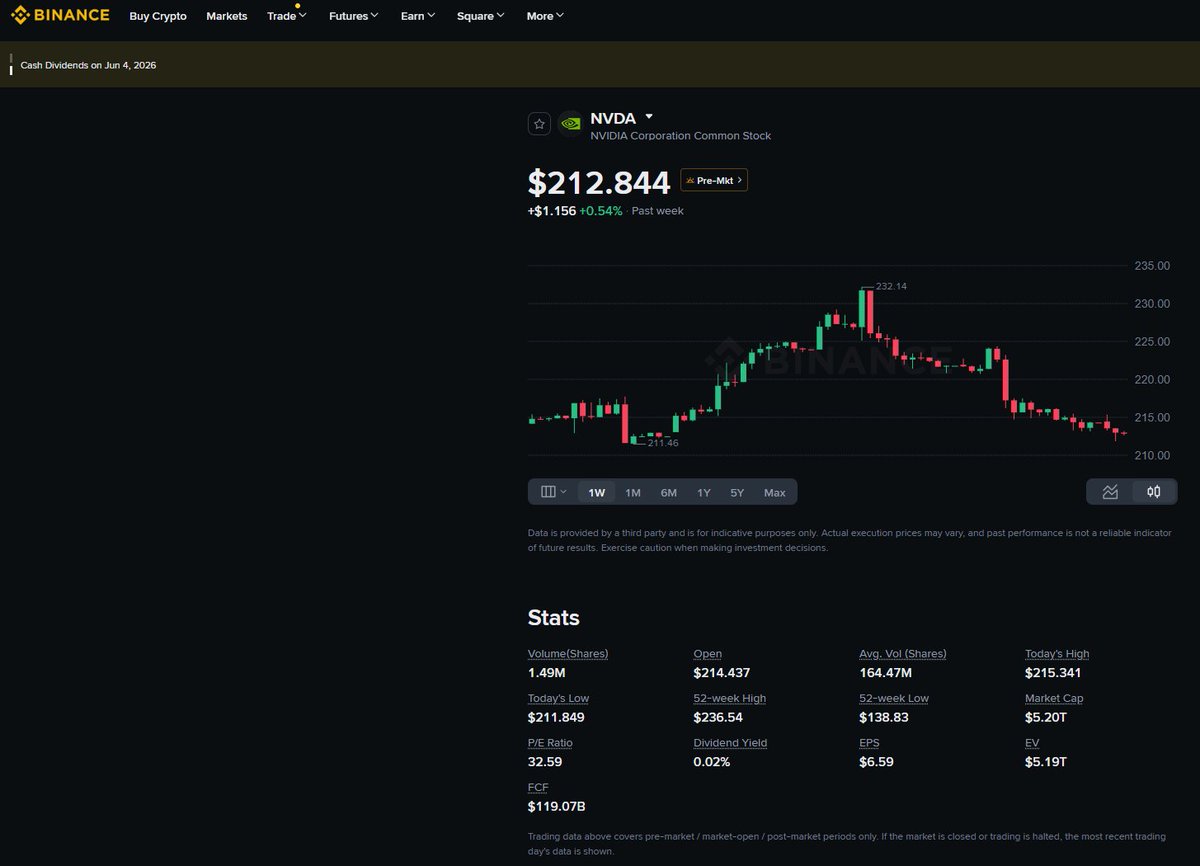Viewport: 1200px width, 866px height.
Task: Select the 1W time range
Action: tap(597, 492)
